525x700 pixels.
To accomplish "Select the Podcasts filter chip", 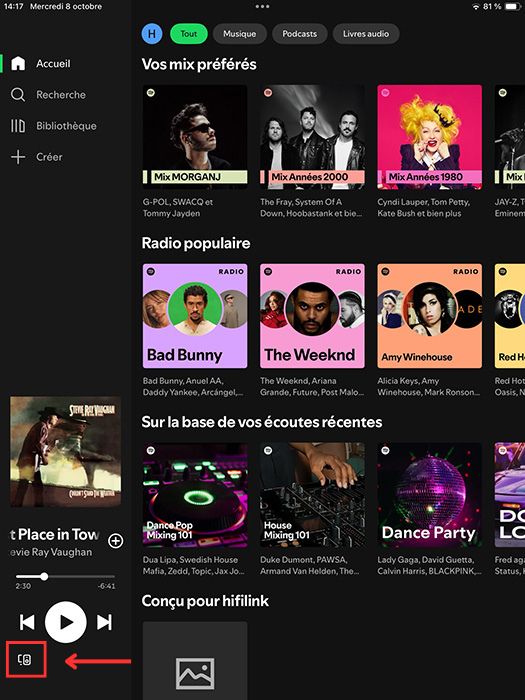I will point(300,33).
